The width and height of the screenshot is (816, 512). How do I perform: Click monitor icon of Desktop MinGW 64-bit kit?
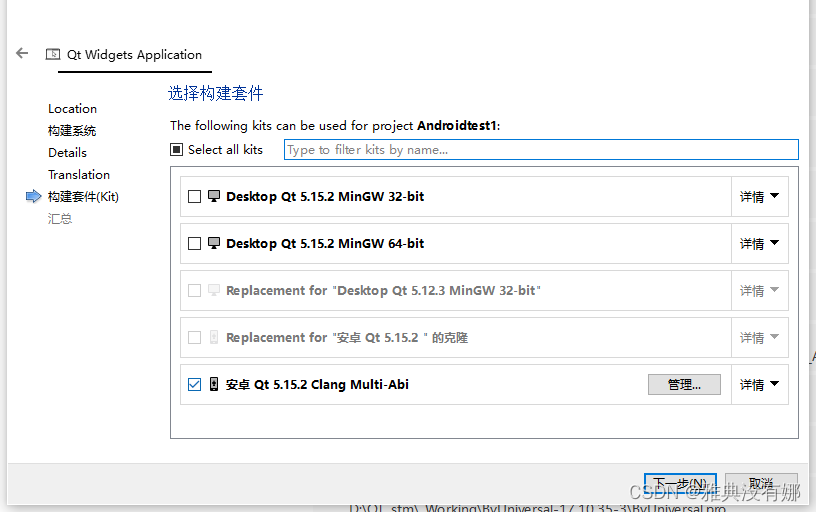pos(214,243)
